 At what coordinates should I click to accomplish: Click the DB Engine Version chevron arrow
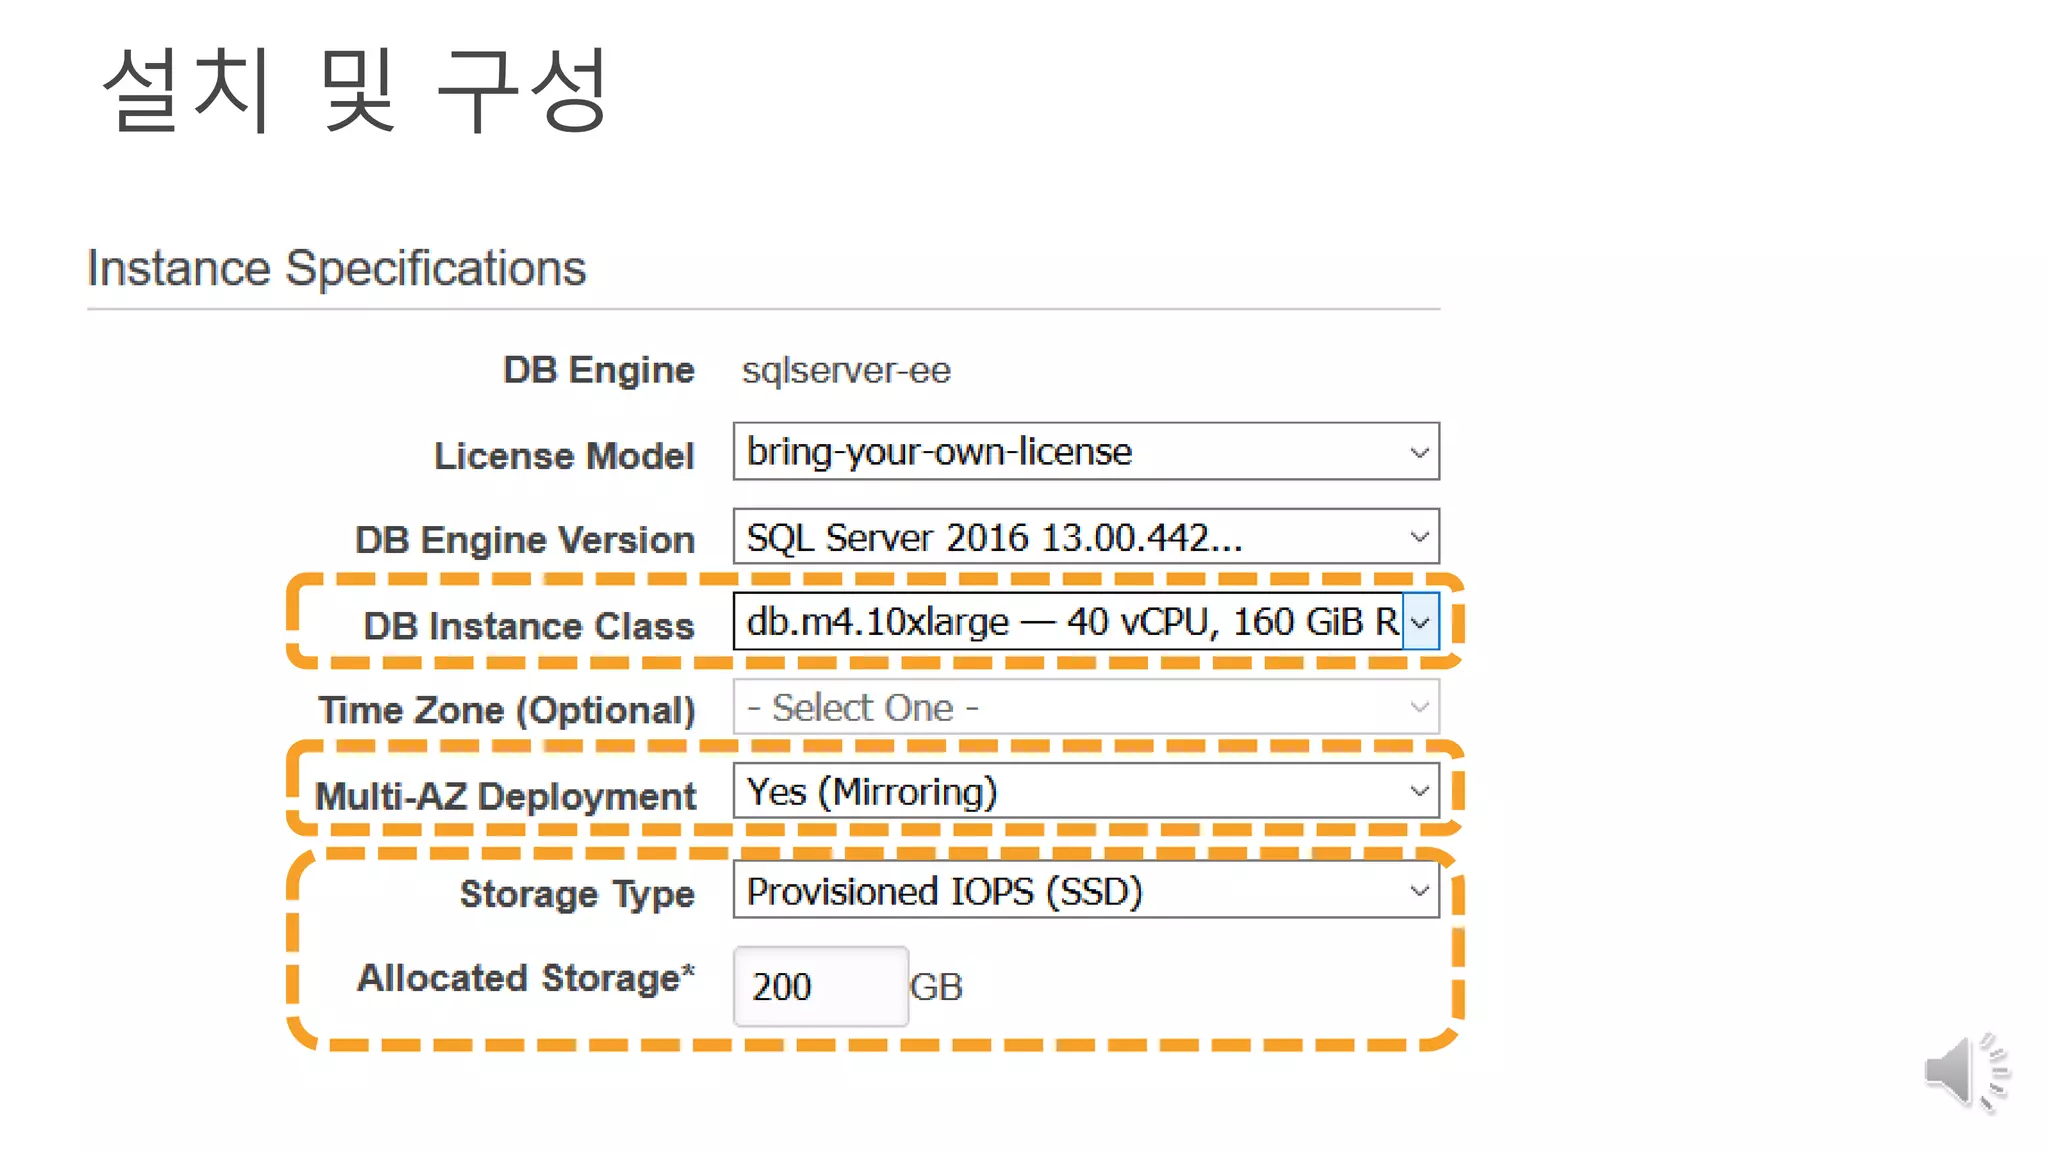click(x=1419, y=537)
